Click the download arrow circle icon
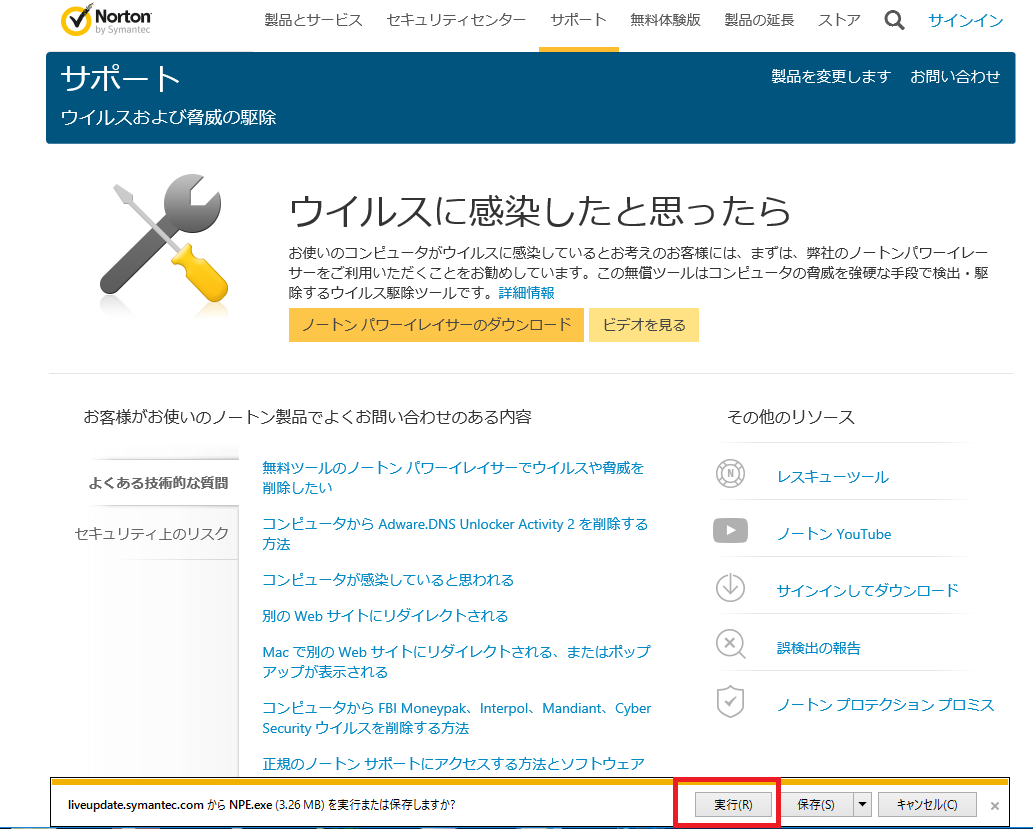Viewport: 1033px width, 829px height. [730, 588]
